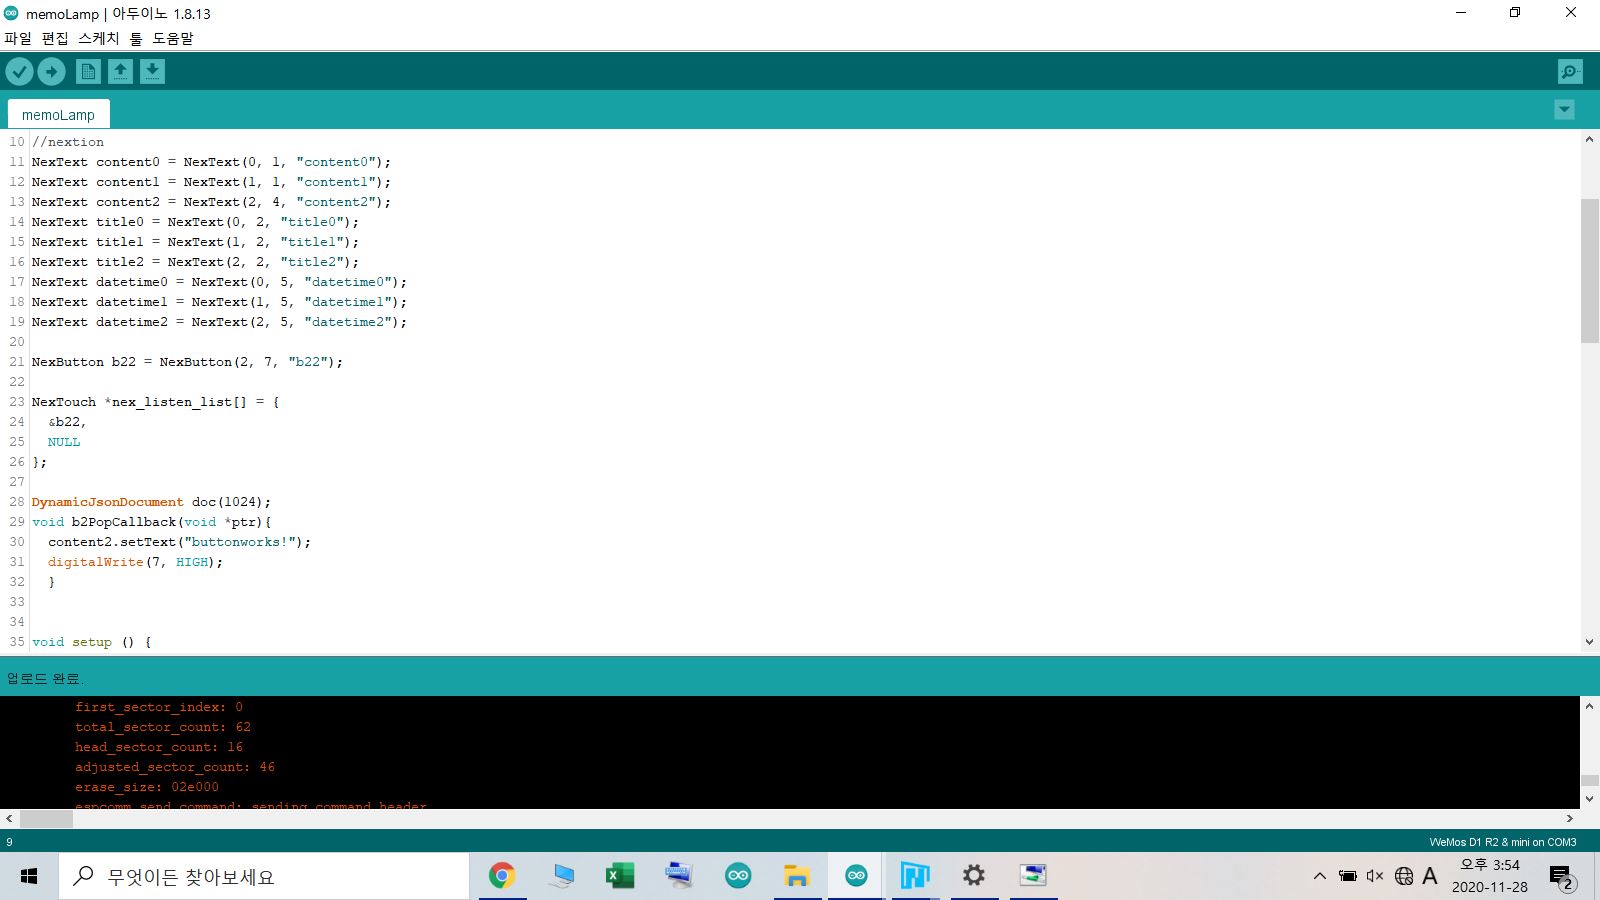The width and height of the screenshot is (1600, 900).
Task: Click console horizontal scroll right arrow
Action: [x=1570, y=818]
